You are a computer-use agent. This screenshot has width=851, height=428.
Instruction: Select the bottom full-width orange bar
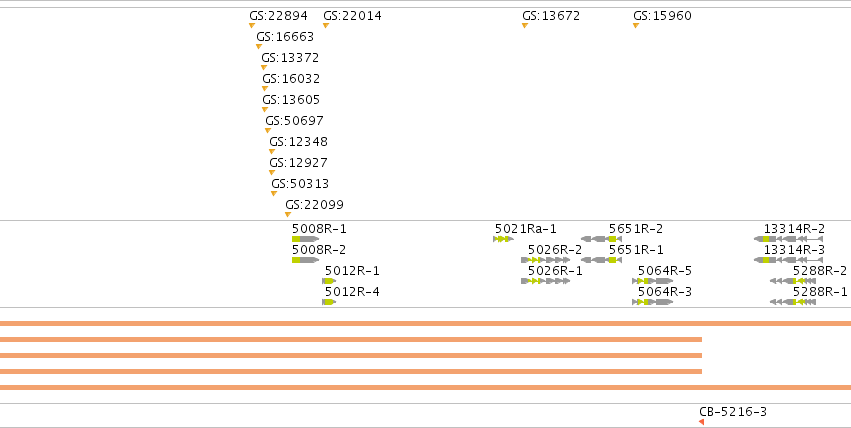click(x=426, y=387)
